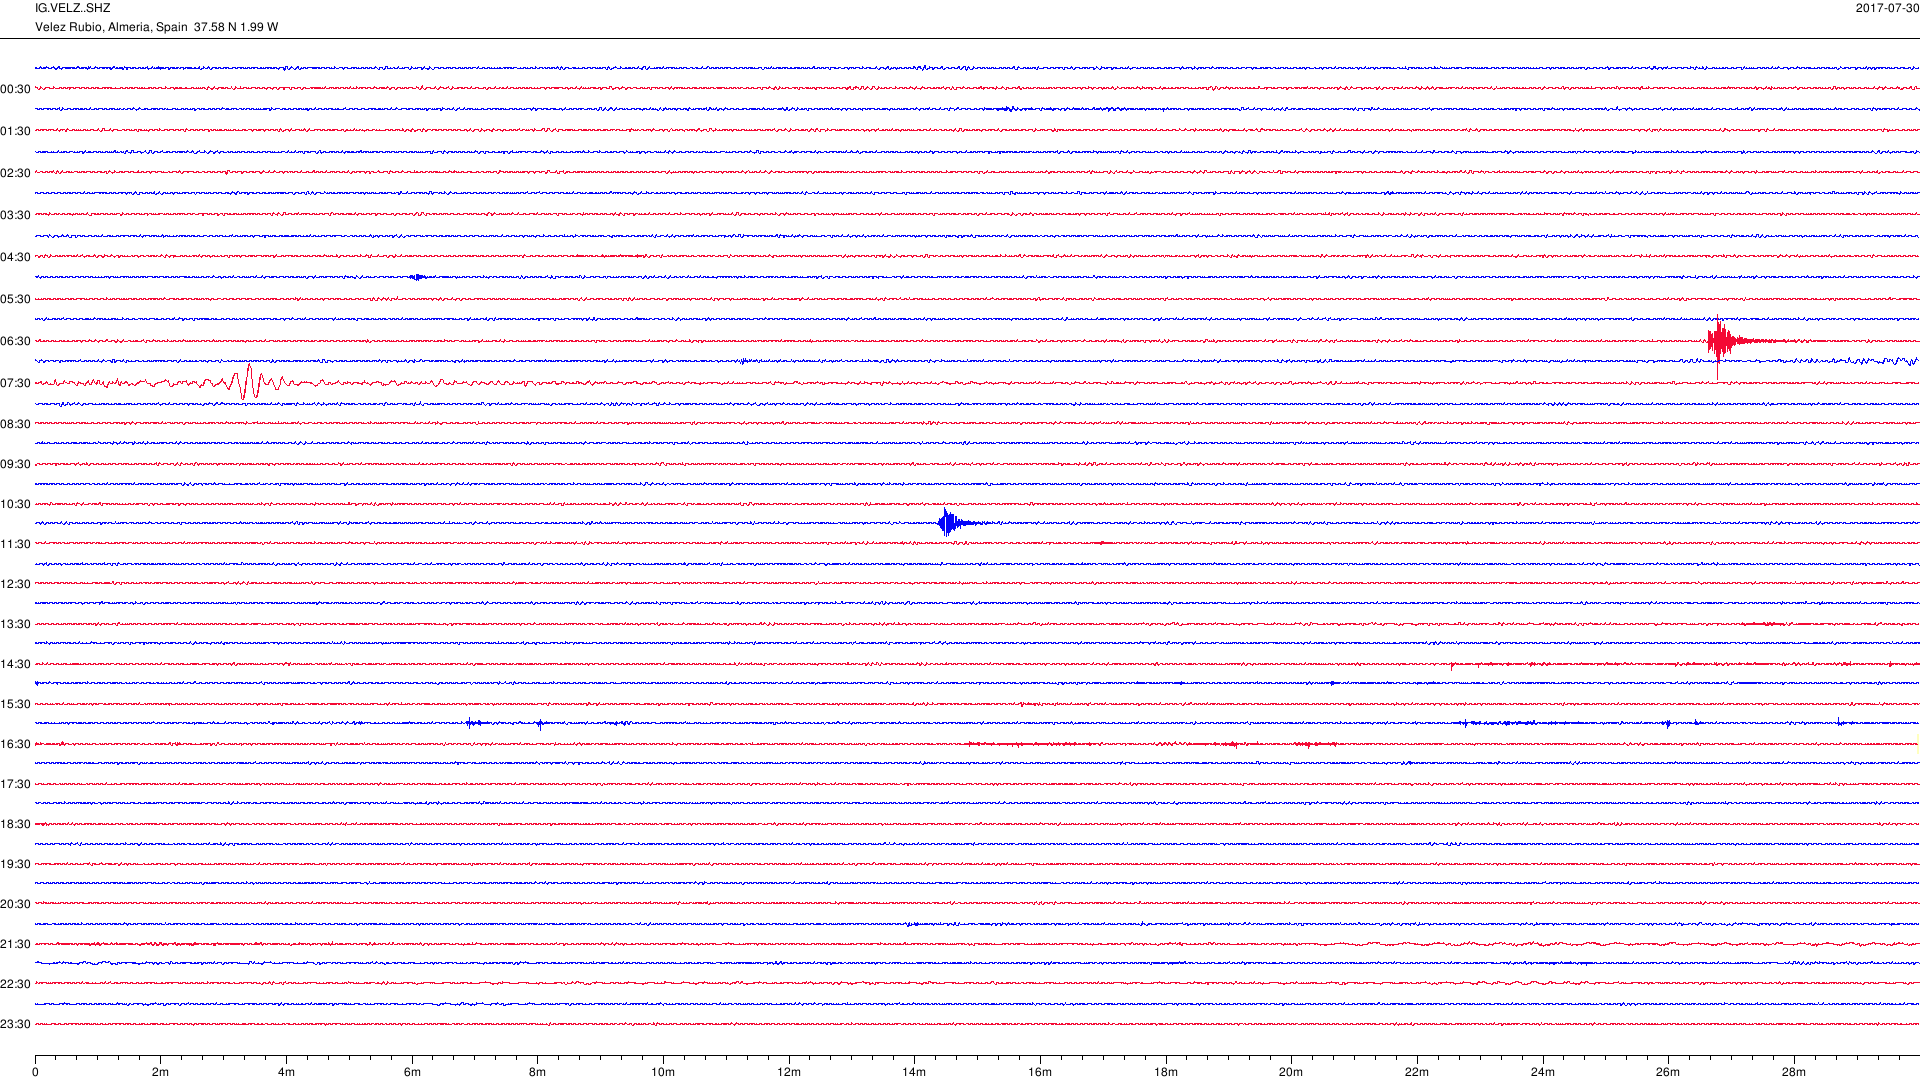Click the date label 2017-07-30

tap(1887, 8)
